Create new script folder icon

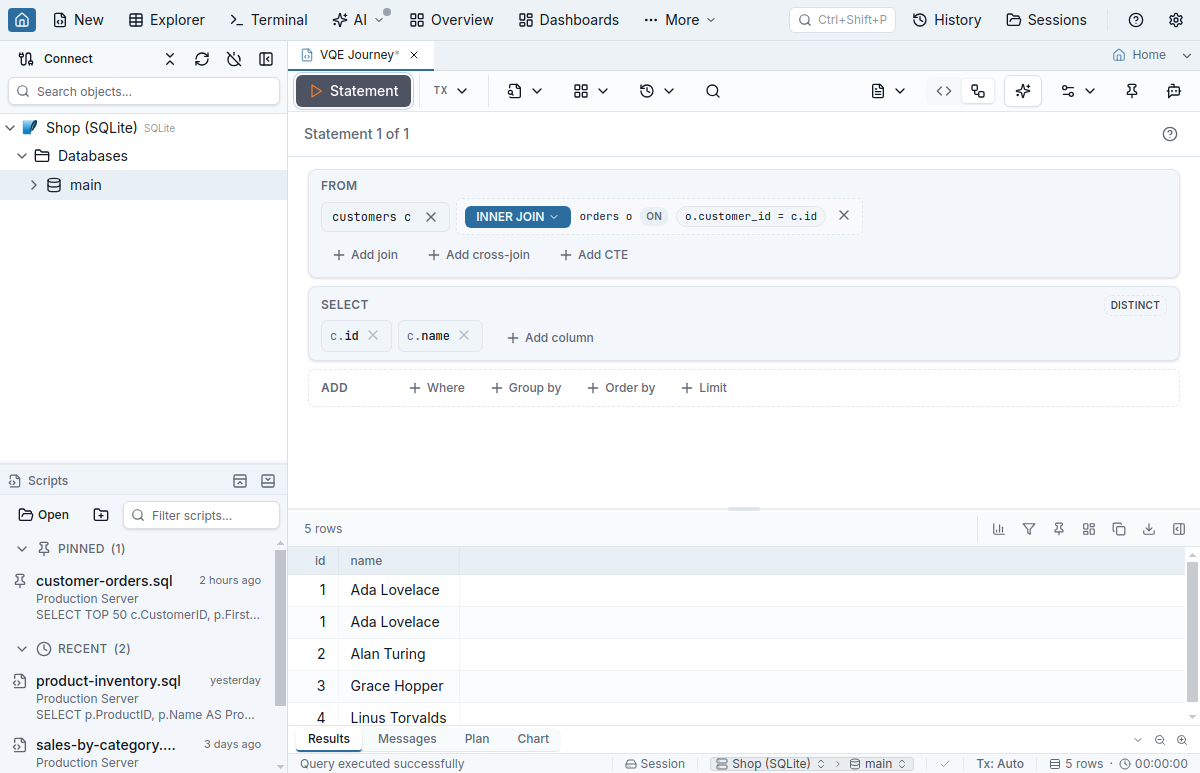tap(101, 515)
